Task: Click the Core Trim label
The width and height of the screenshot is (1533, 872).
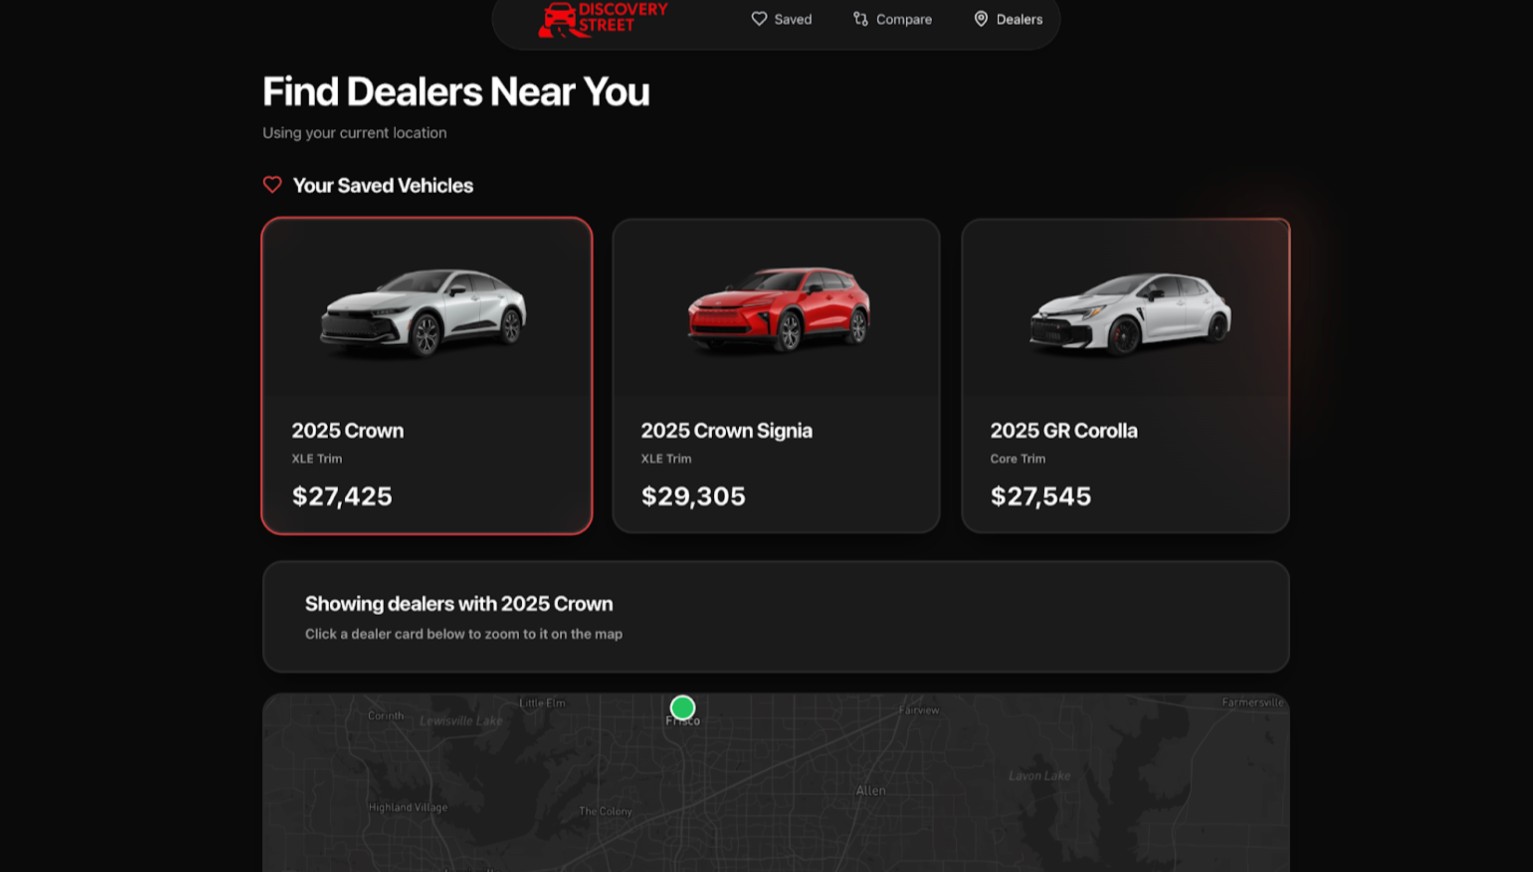Action: [1018, 459]
